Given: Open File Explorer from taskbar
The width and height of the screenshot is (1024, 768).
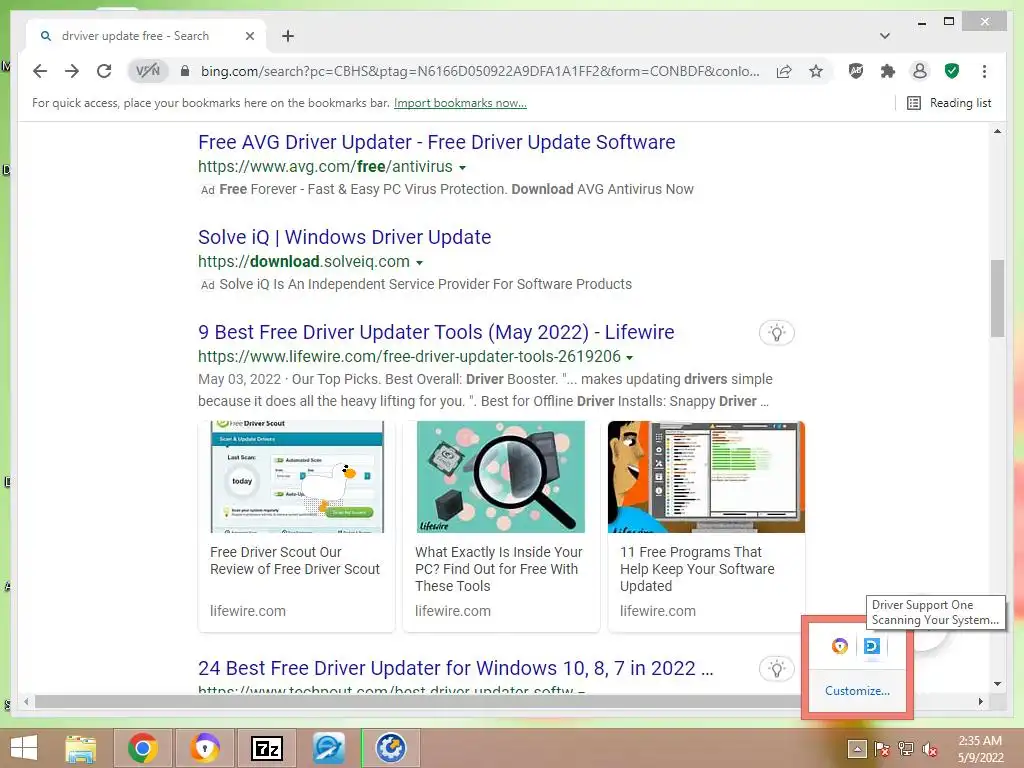Looking at the screenshot, I should (80, 748).
